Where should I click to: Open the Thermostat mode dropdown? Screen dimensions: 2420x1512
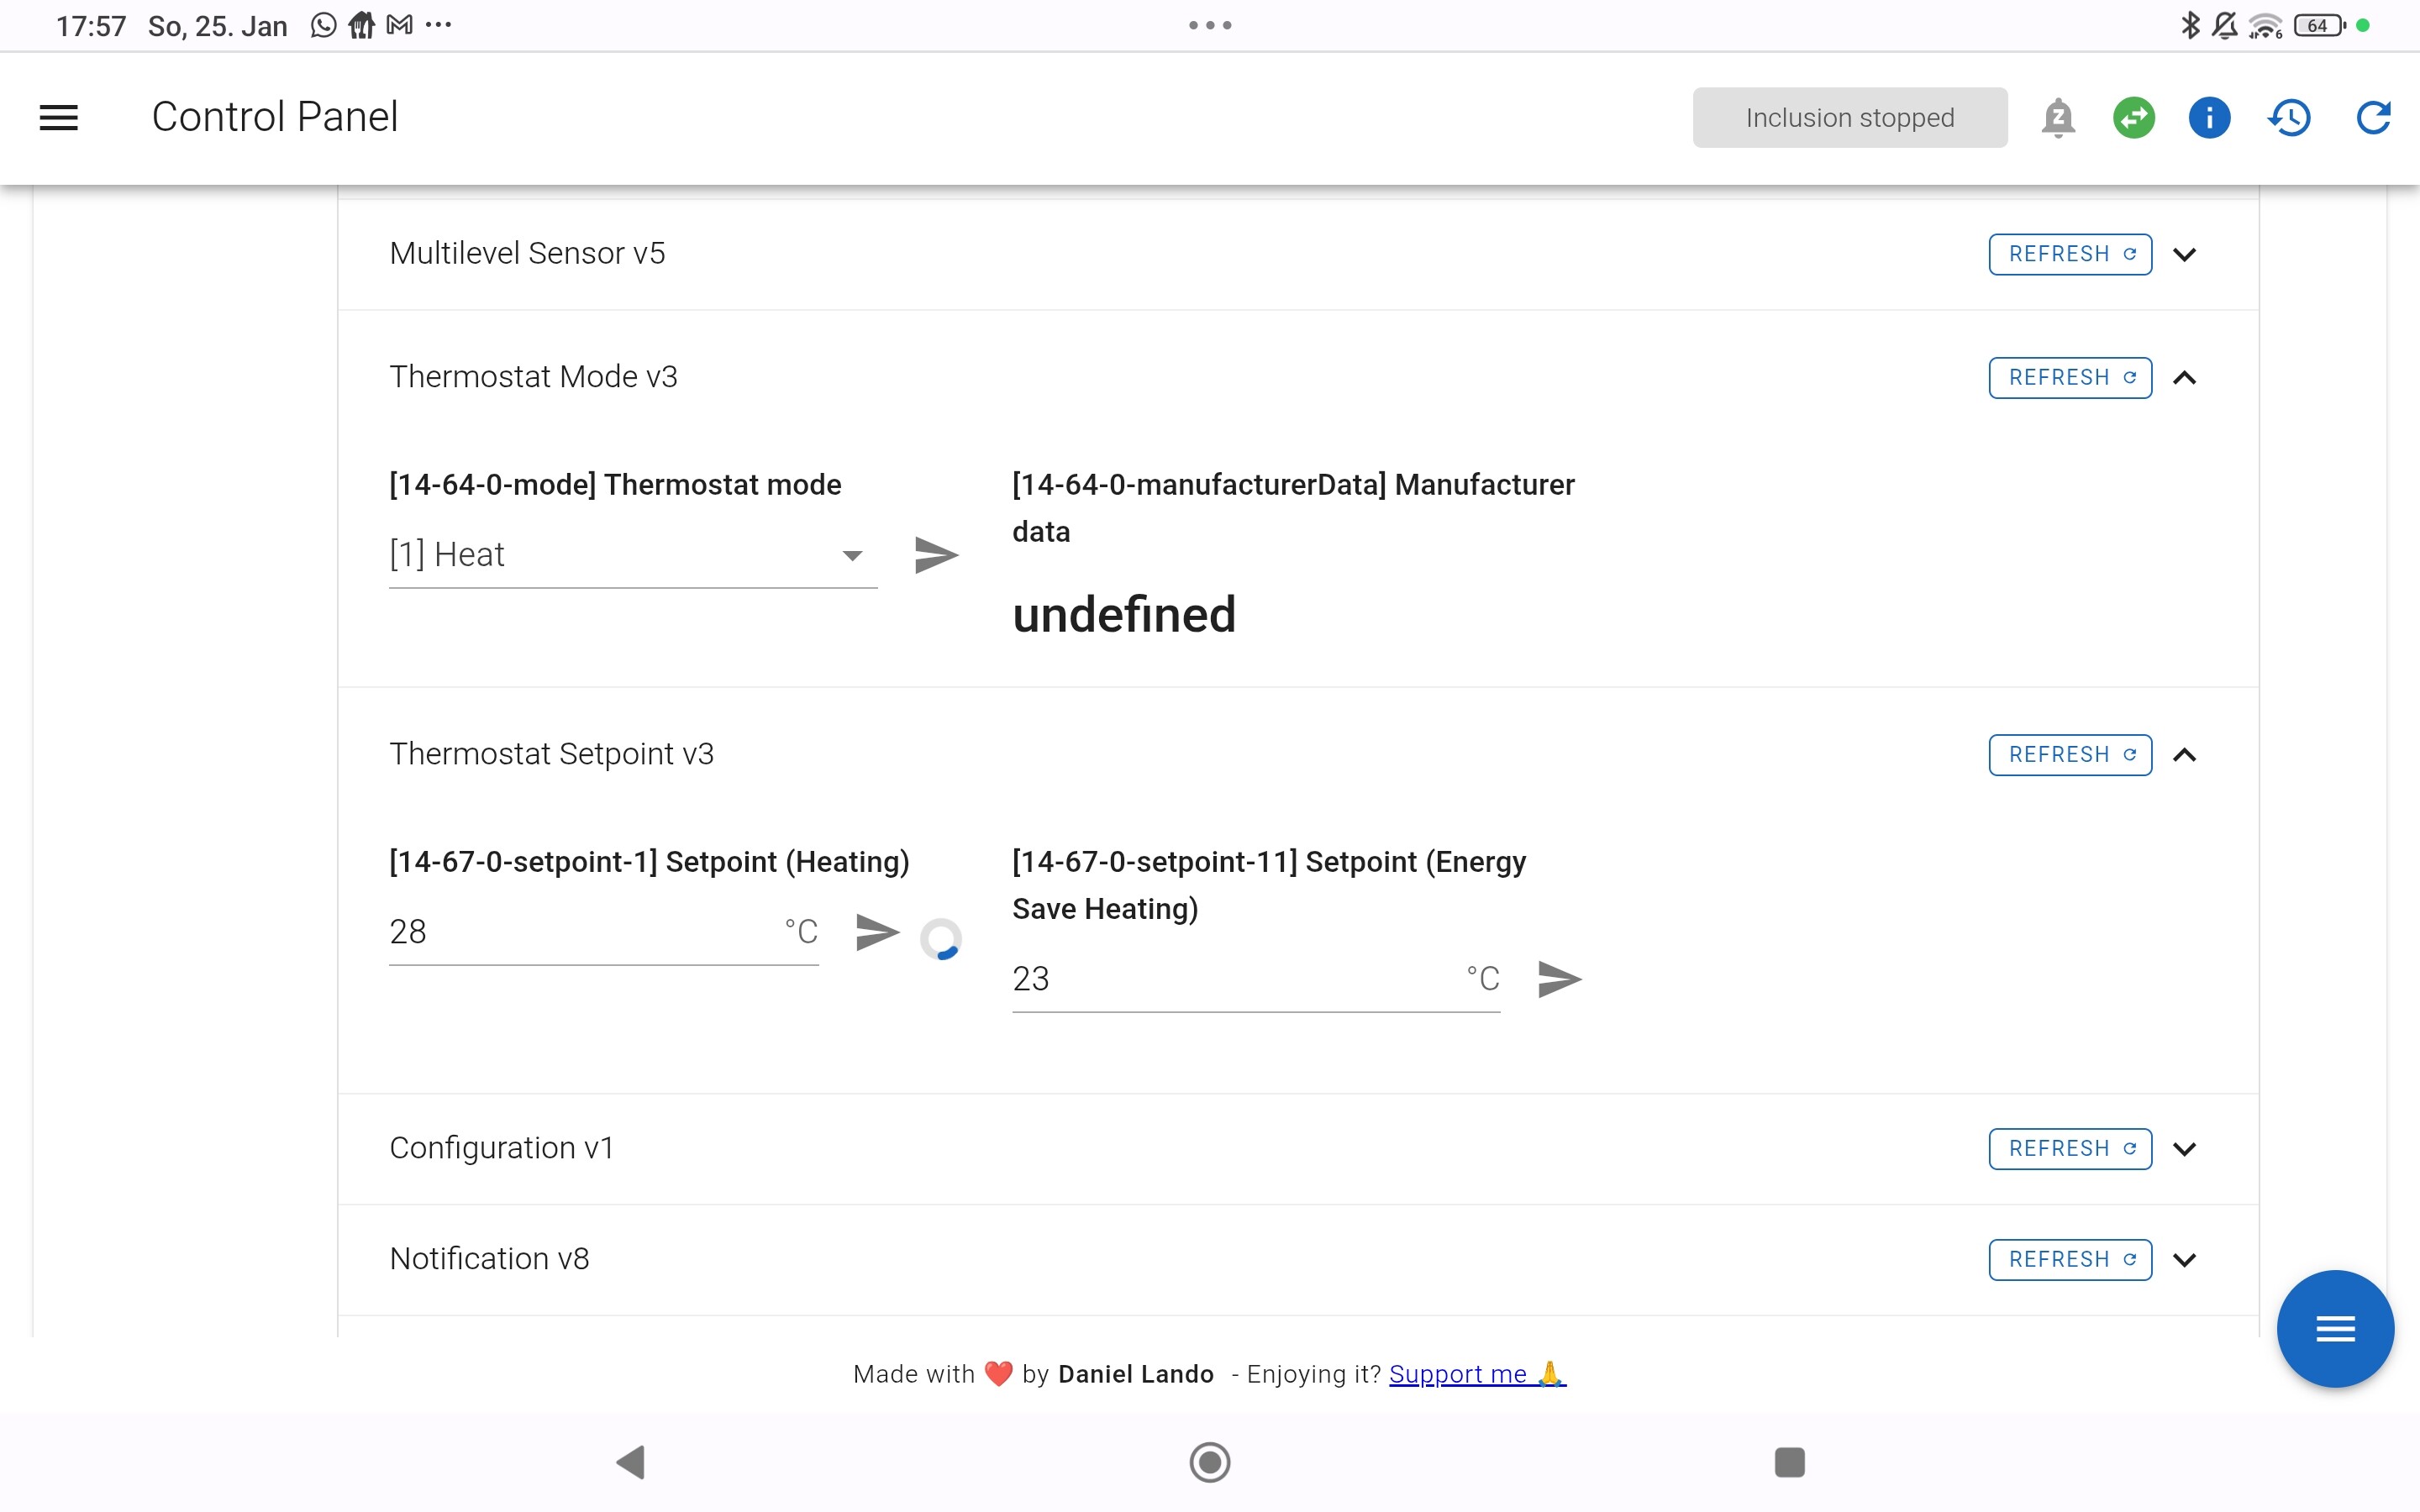[632, 555]
